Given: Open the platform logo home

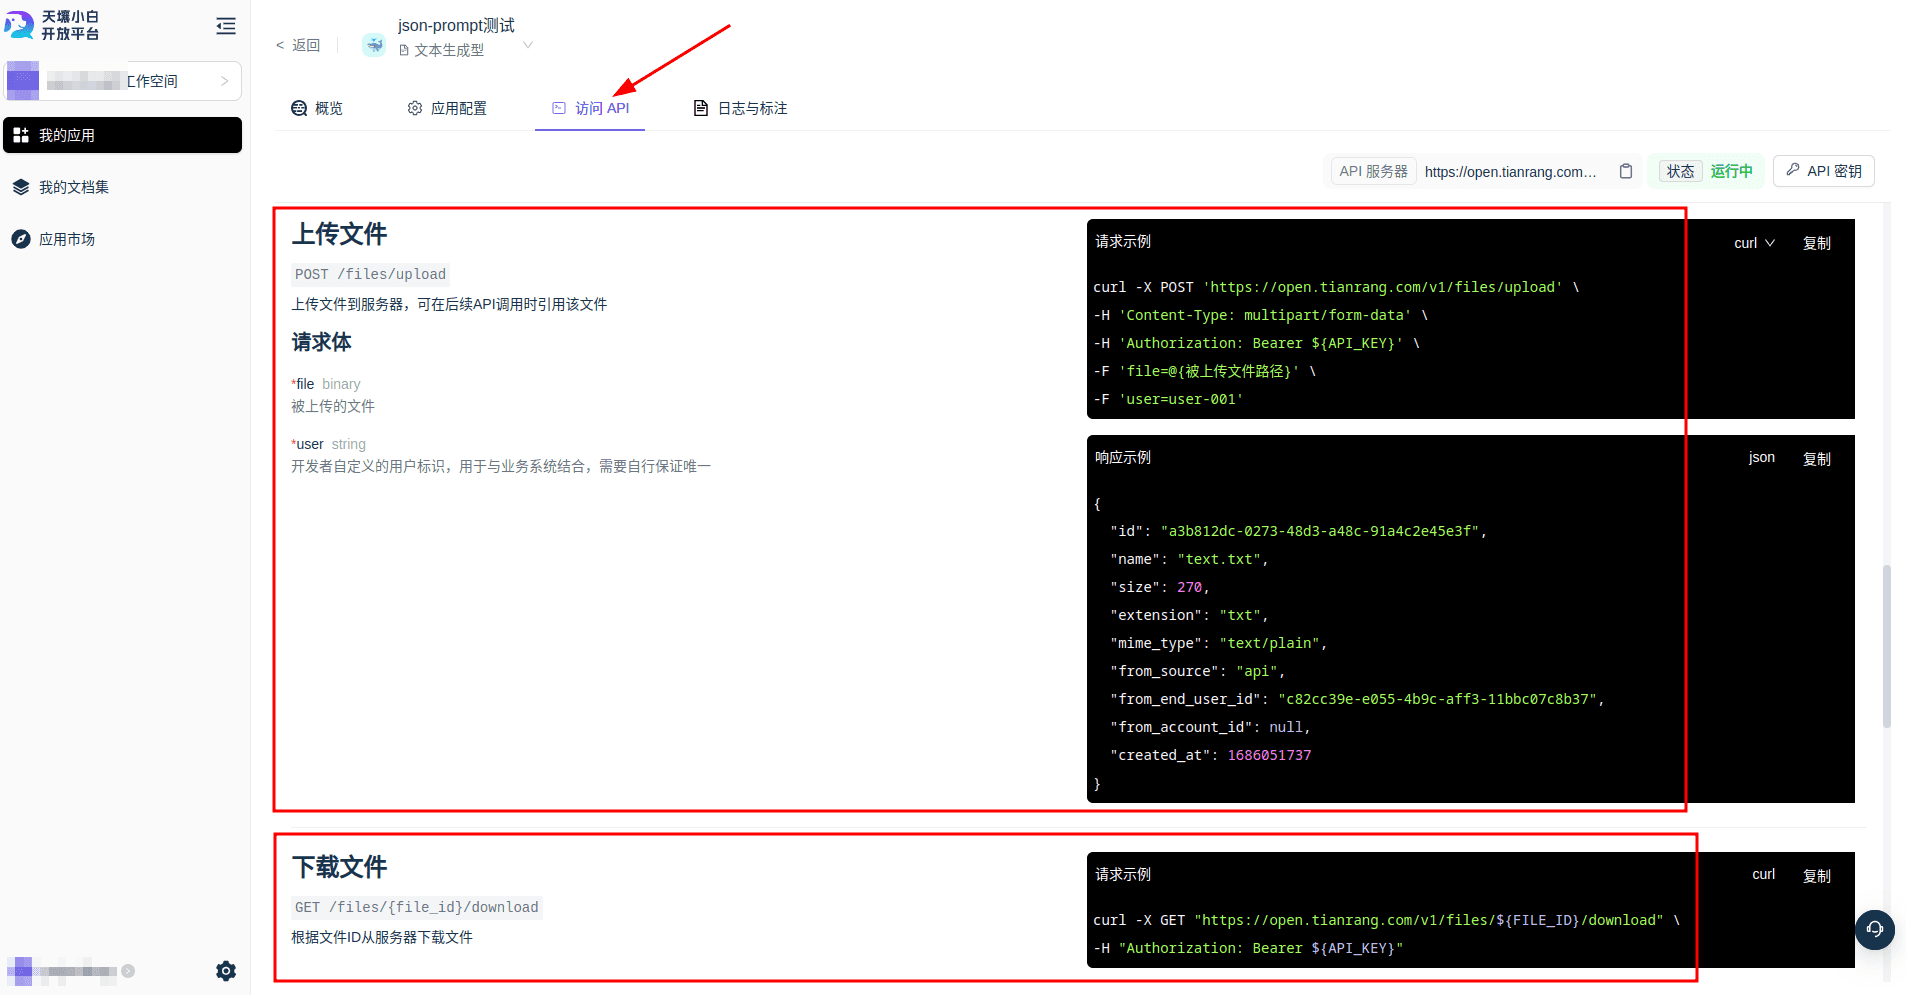Looking at the screenshot, I should coord(52,25).
